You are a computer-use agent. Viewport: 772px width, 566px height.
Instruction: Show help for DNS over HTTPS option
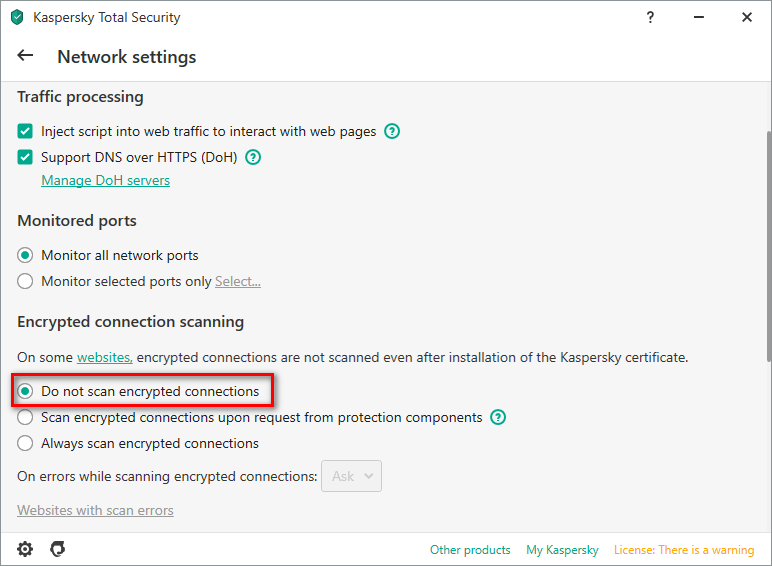coord(253,157)
